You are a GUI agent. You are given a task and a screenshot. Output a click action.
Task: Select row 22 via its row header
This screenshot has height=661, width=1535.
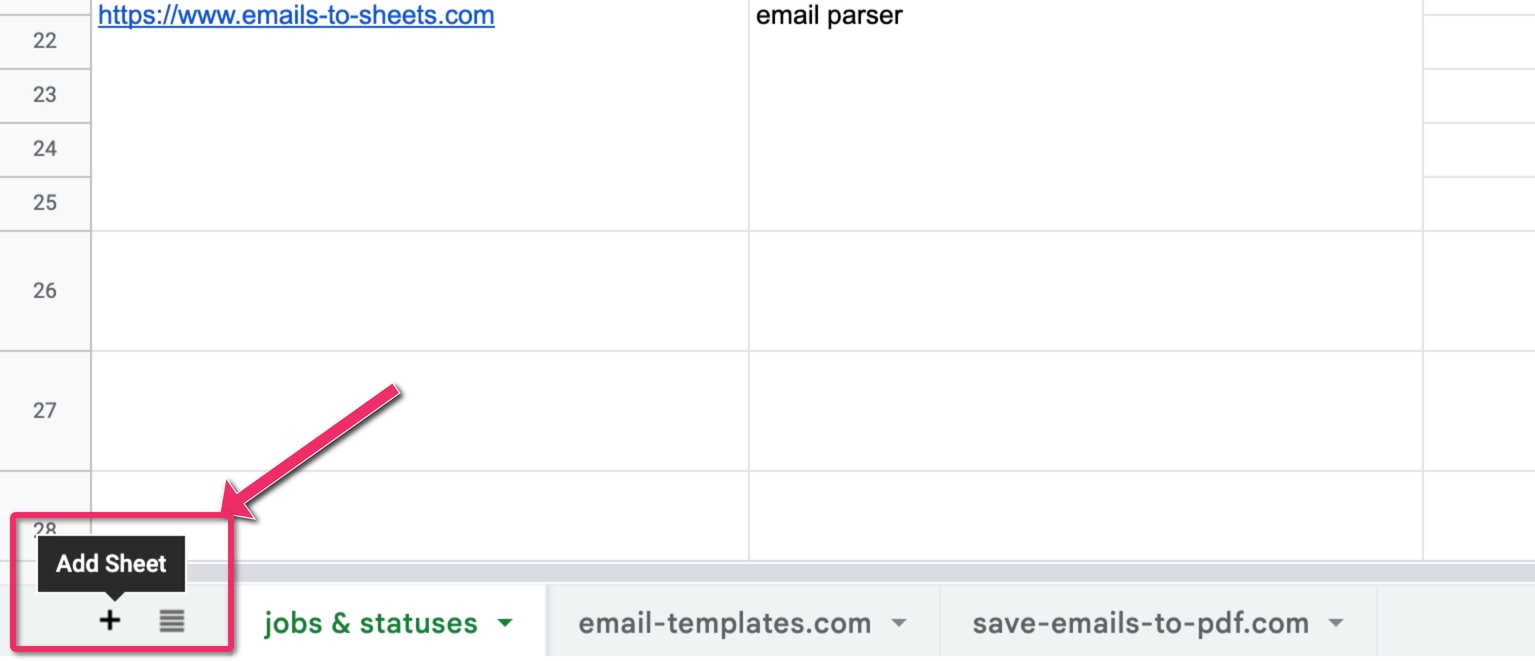(x=45, y=41)
